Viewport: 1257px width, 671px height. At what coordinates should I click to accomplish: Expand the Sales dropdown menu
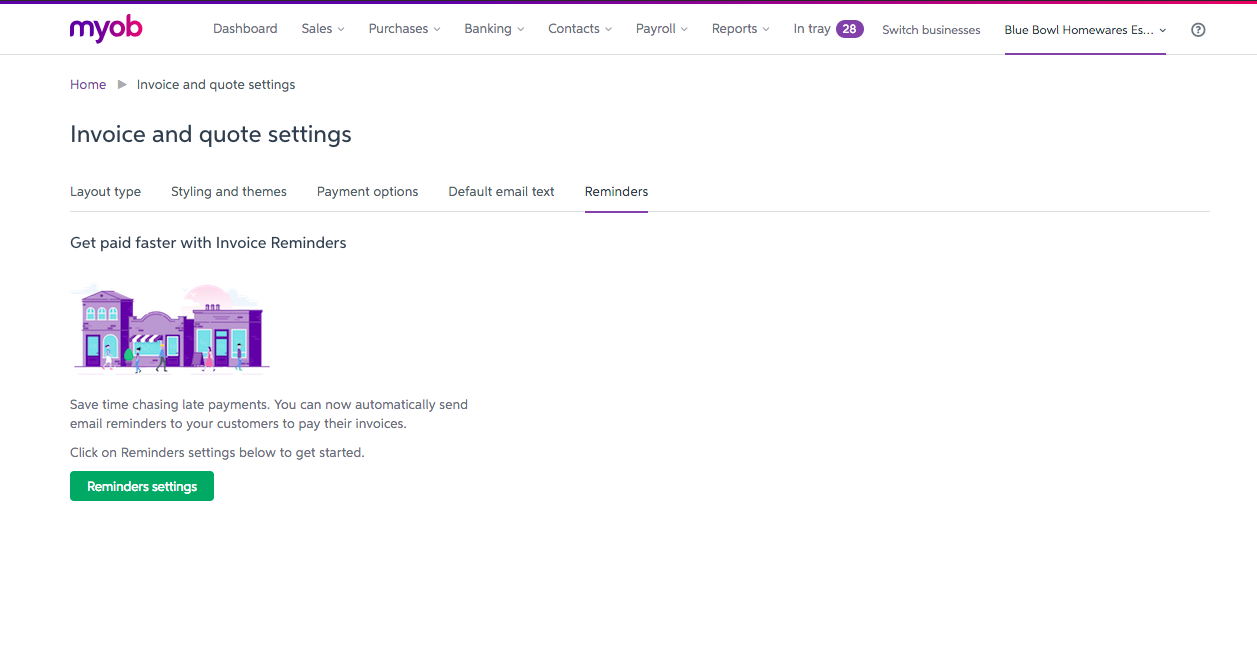coord(322,29)
